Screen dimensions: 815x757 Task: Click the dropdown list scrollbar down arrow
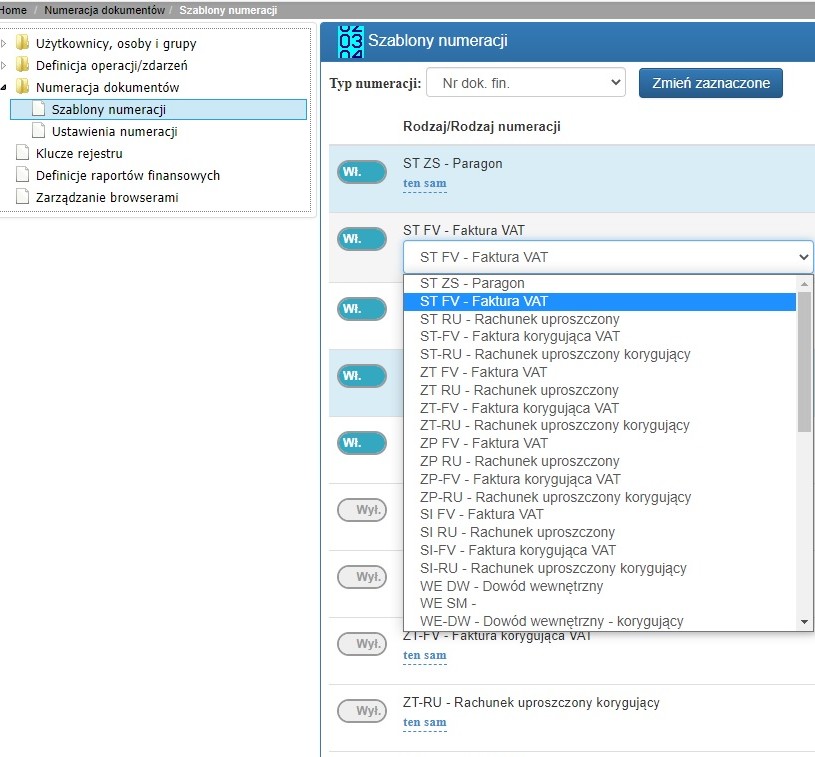click(804, 622)
